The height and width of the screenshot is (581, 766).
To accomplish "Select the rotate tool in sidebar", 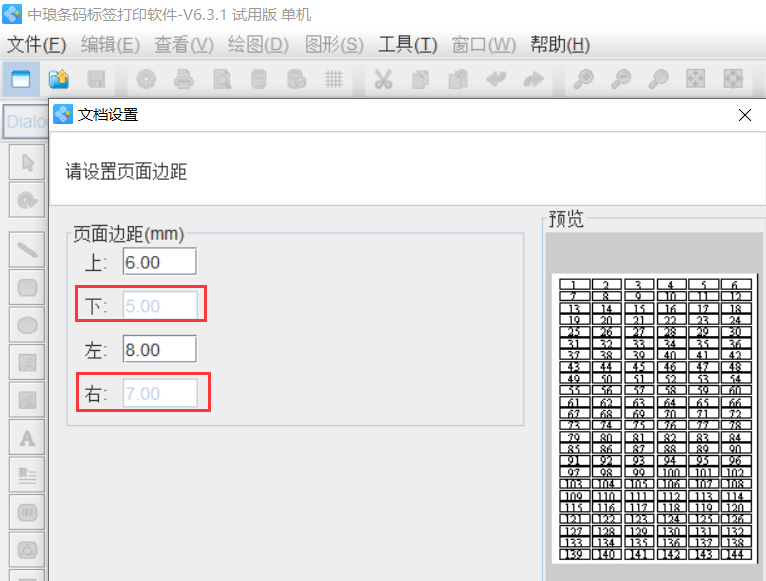I will pos(27,200).
